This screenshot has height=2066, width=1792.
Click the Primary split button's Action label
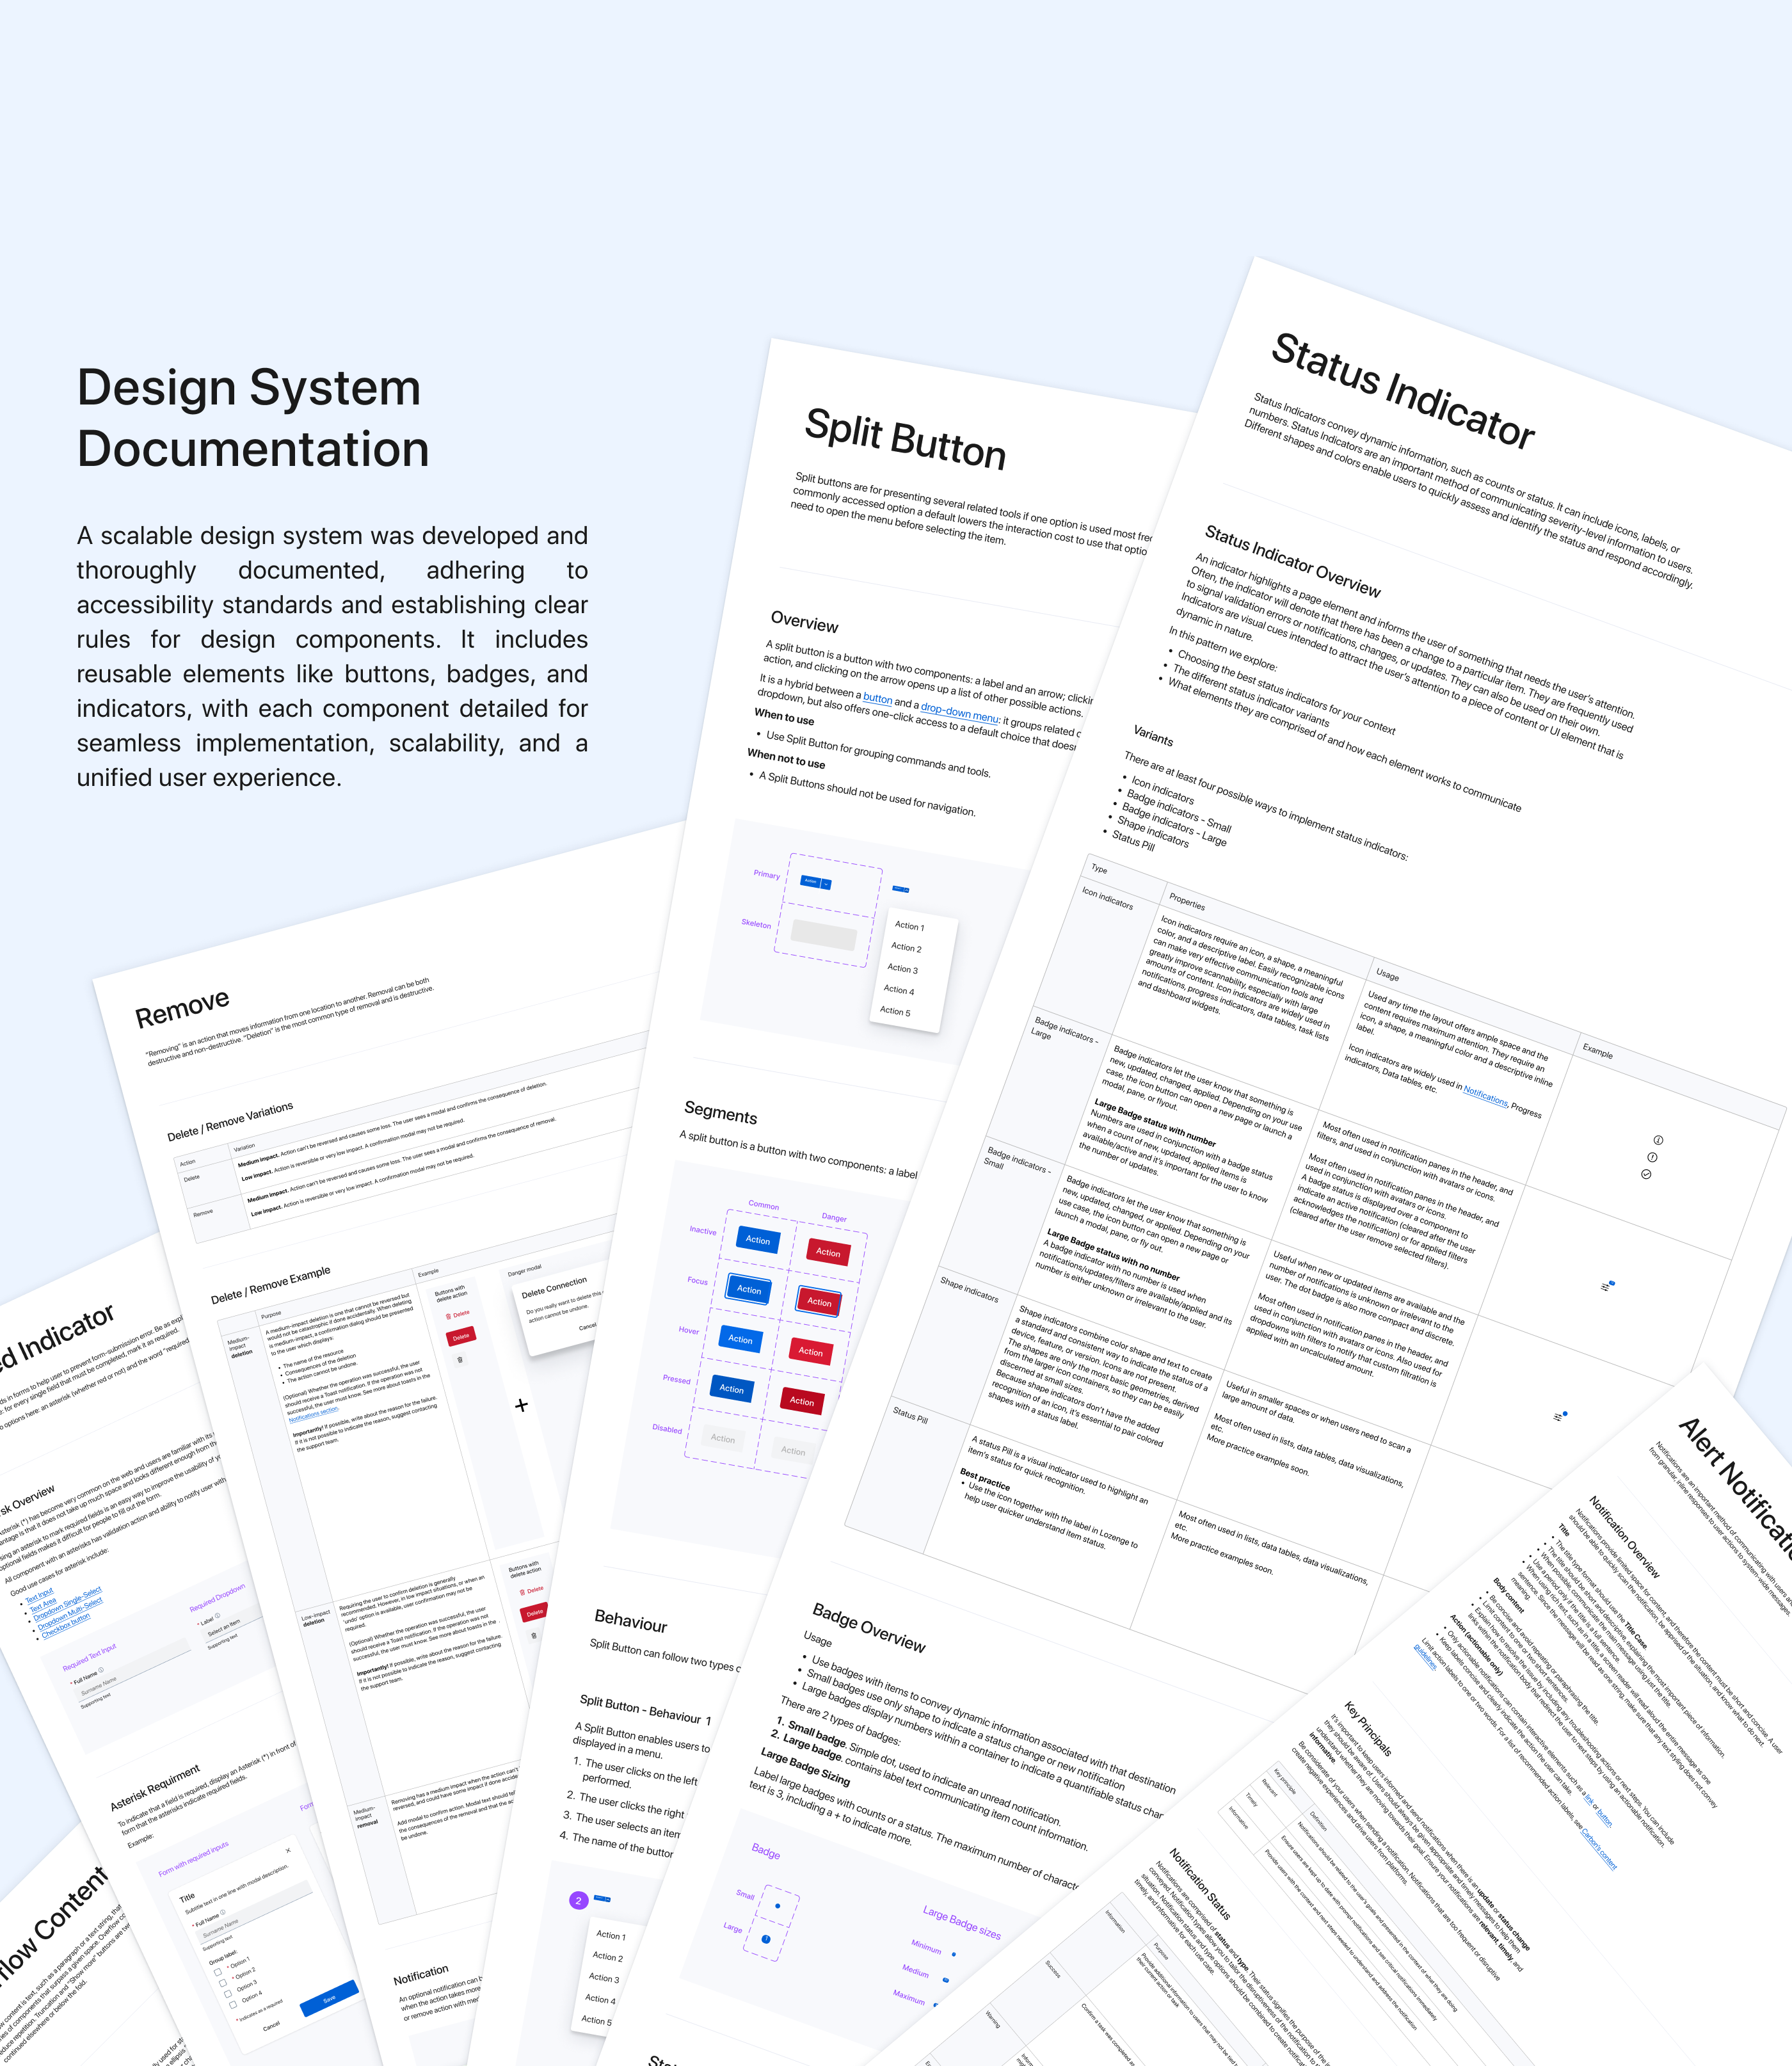point(811,881)
